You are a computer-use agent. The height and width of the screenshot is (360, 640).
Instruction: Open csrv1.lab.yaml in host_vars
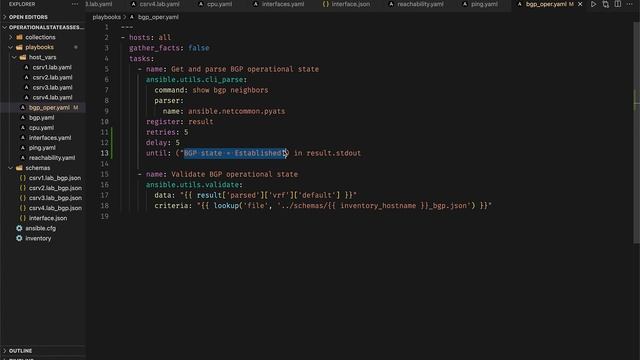point(52,67)
